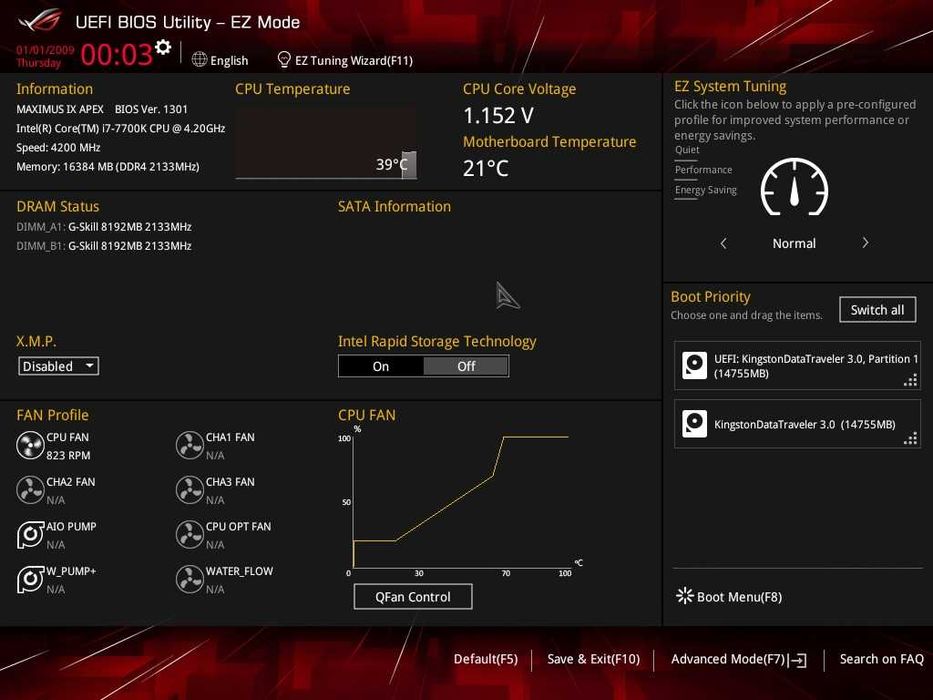Open QFan Control

(413, 596)
